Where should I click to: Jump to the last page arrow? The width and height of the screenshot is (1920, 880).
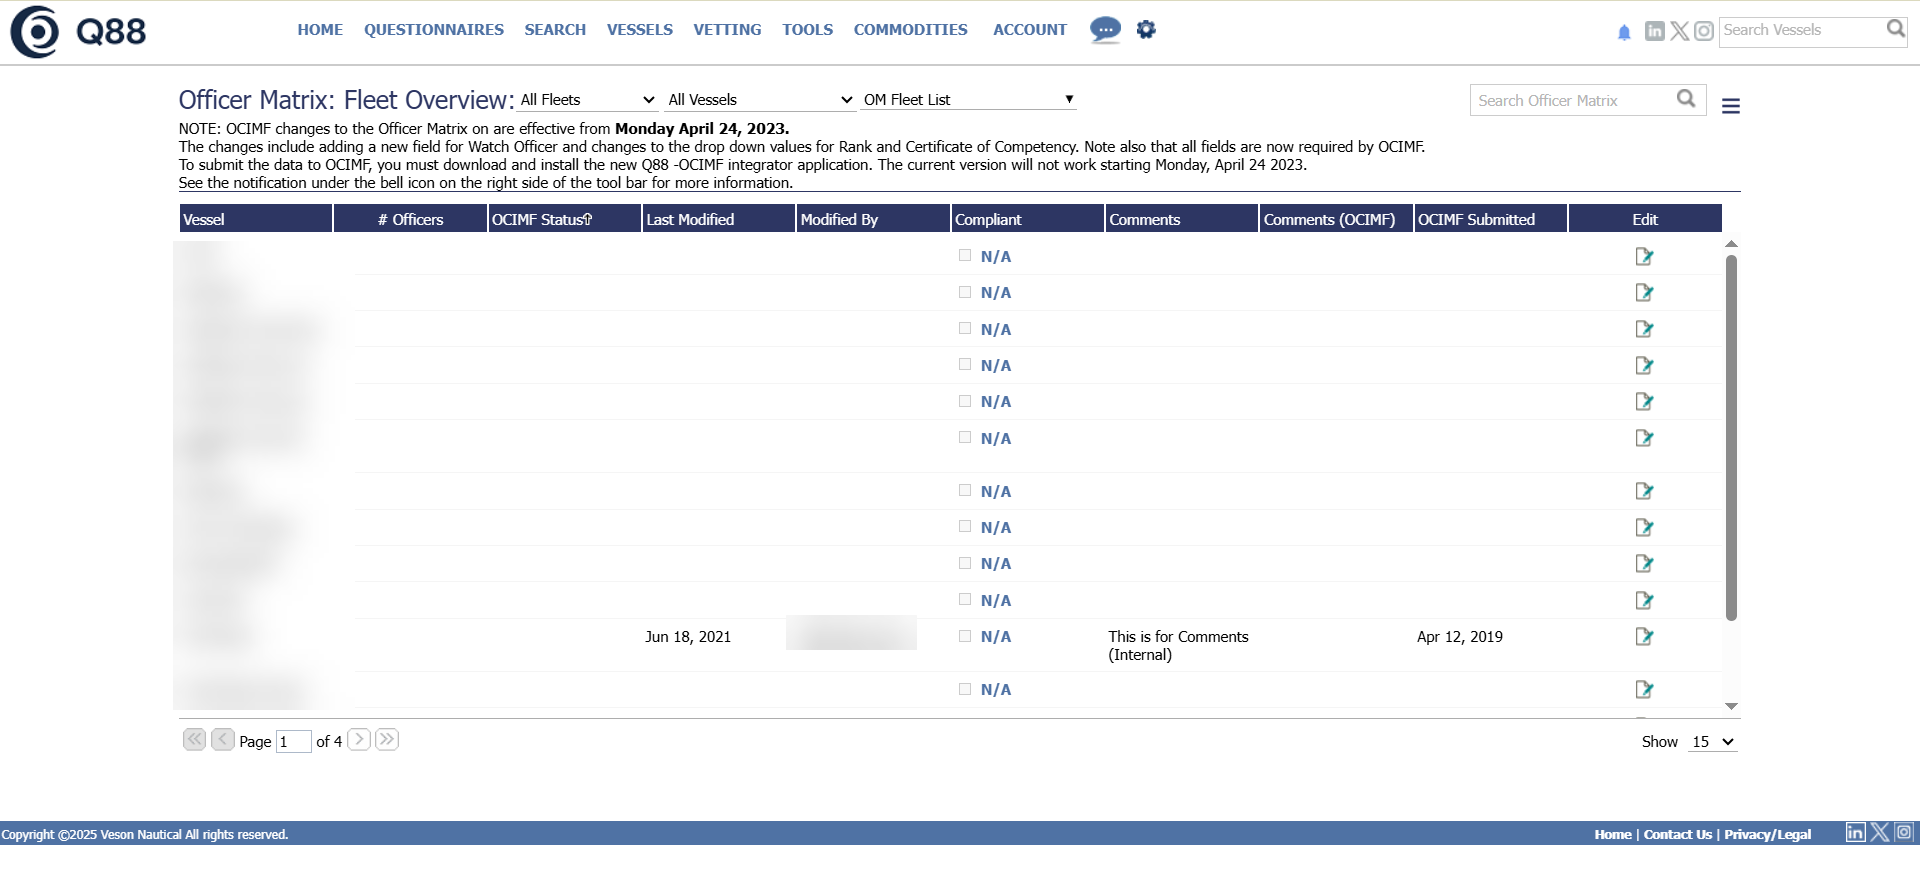387,740
